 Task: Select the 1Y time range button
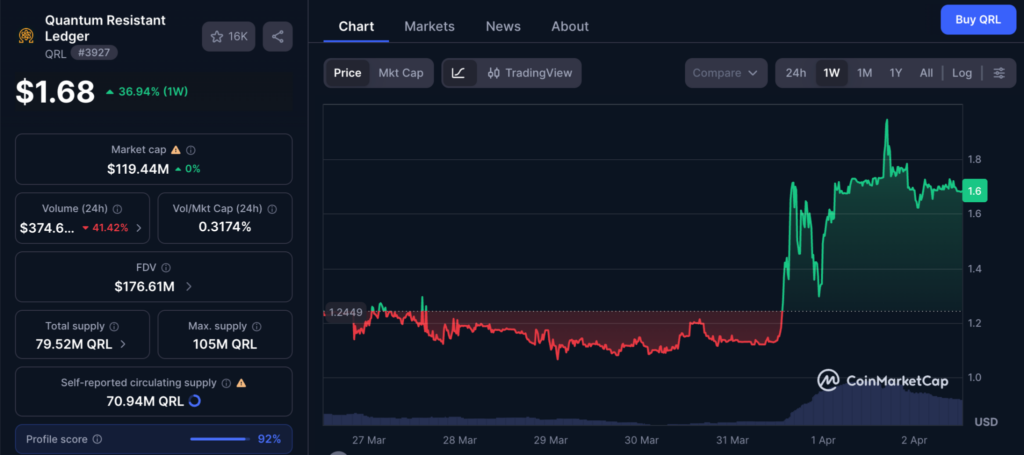896,73
